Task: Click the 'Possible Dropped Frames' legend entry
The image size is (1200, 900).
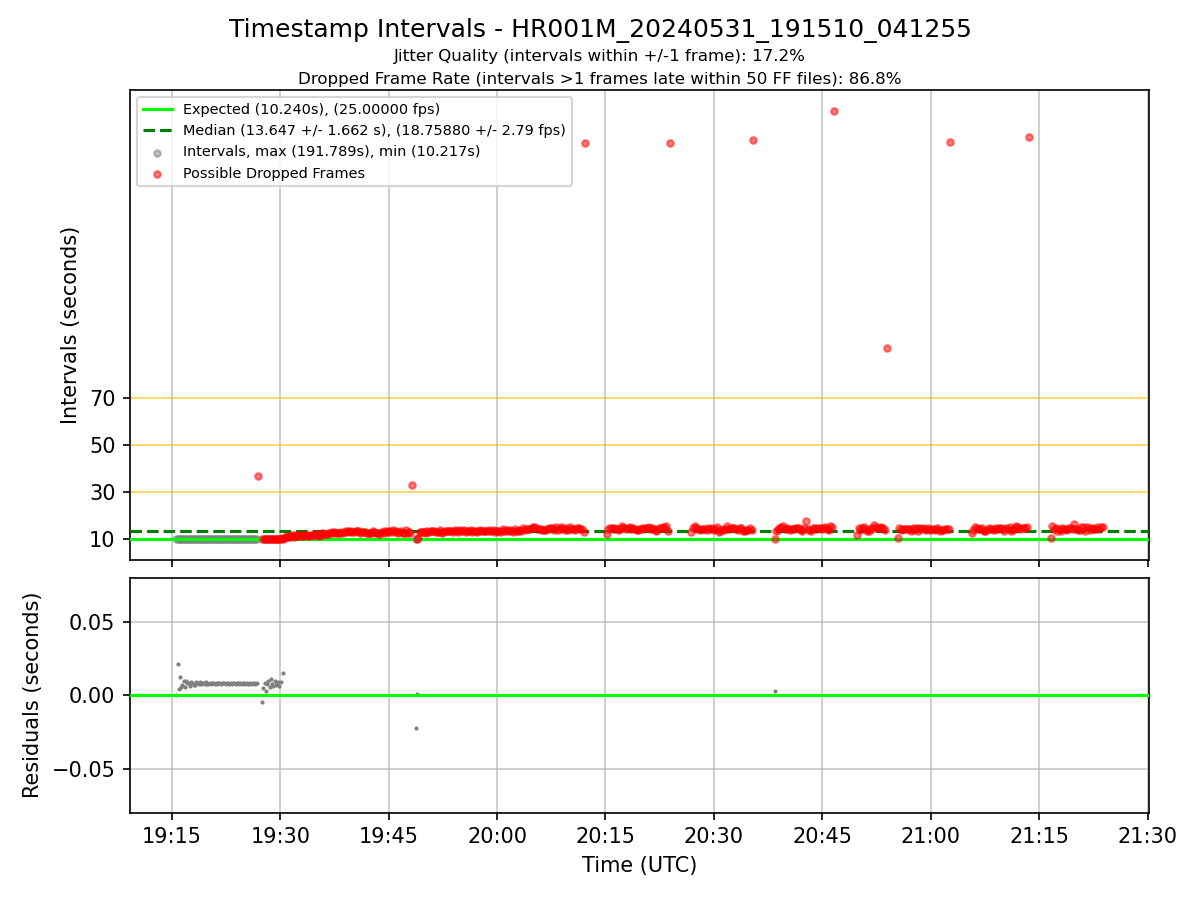Action: pos(274,173)
